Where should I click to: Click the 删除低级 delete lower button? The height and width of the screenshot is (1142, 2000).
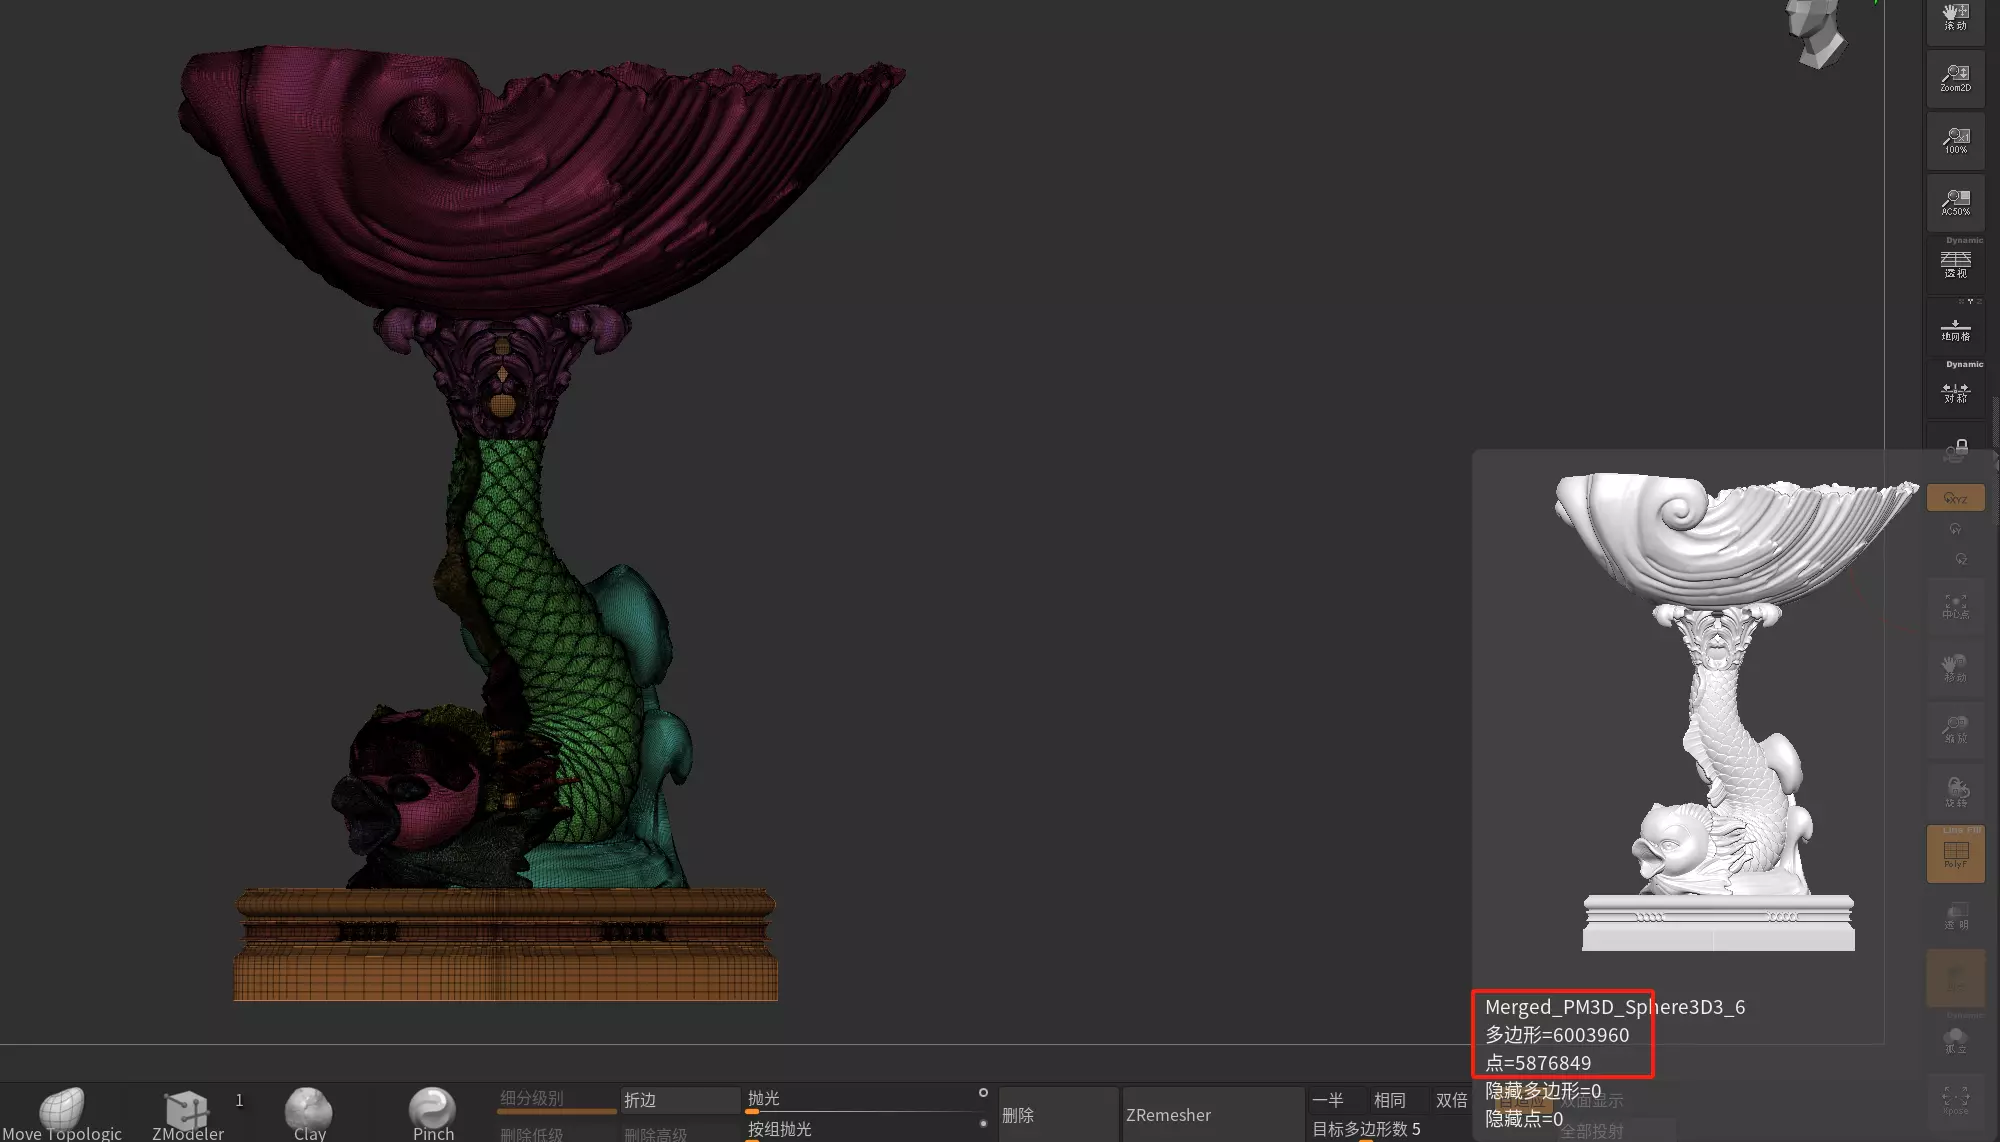coord(556,1133)
